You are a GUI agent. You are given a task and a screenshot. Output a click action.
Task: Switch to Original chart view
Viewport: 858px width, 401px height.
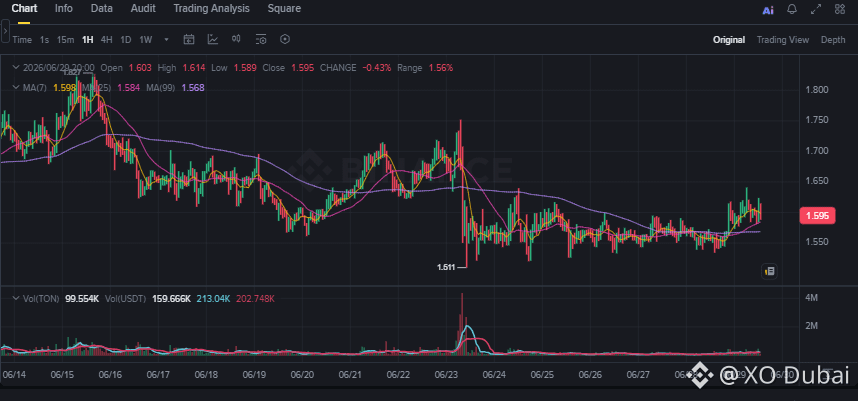pos(728,40)
